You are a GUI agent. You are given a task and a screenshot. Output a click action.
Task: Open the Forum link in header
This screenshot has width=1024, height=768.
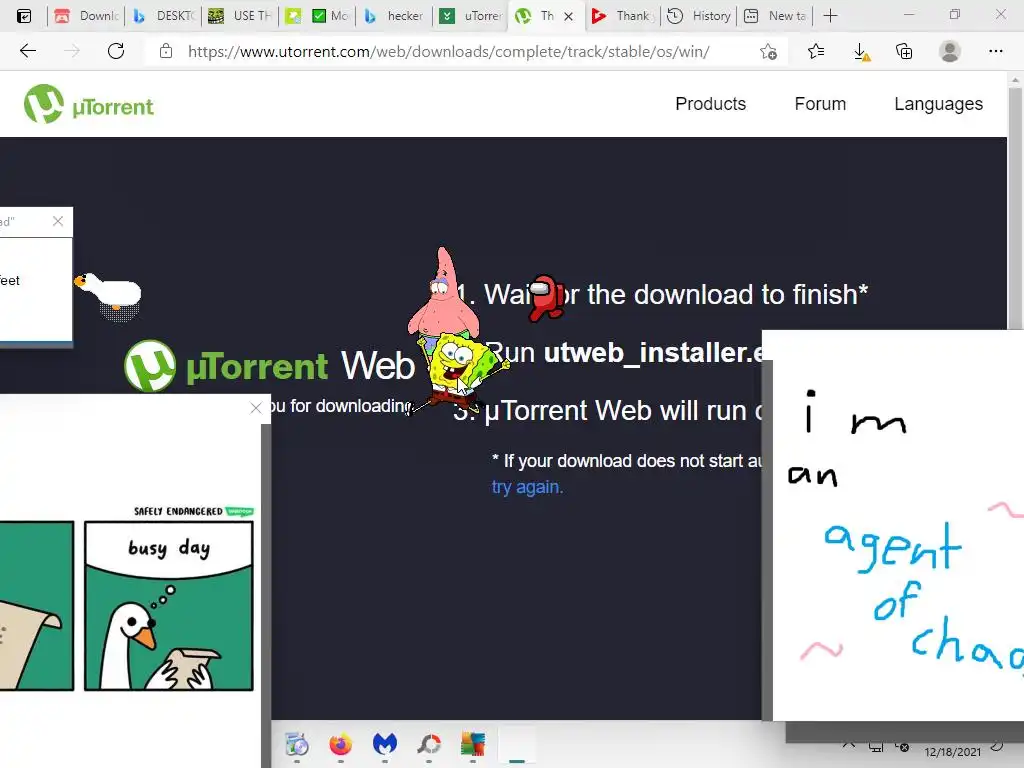click(x=820, y=104)
